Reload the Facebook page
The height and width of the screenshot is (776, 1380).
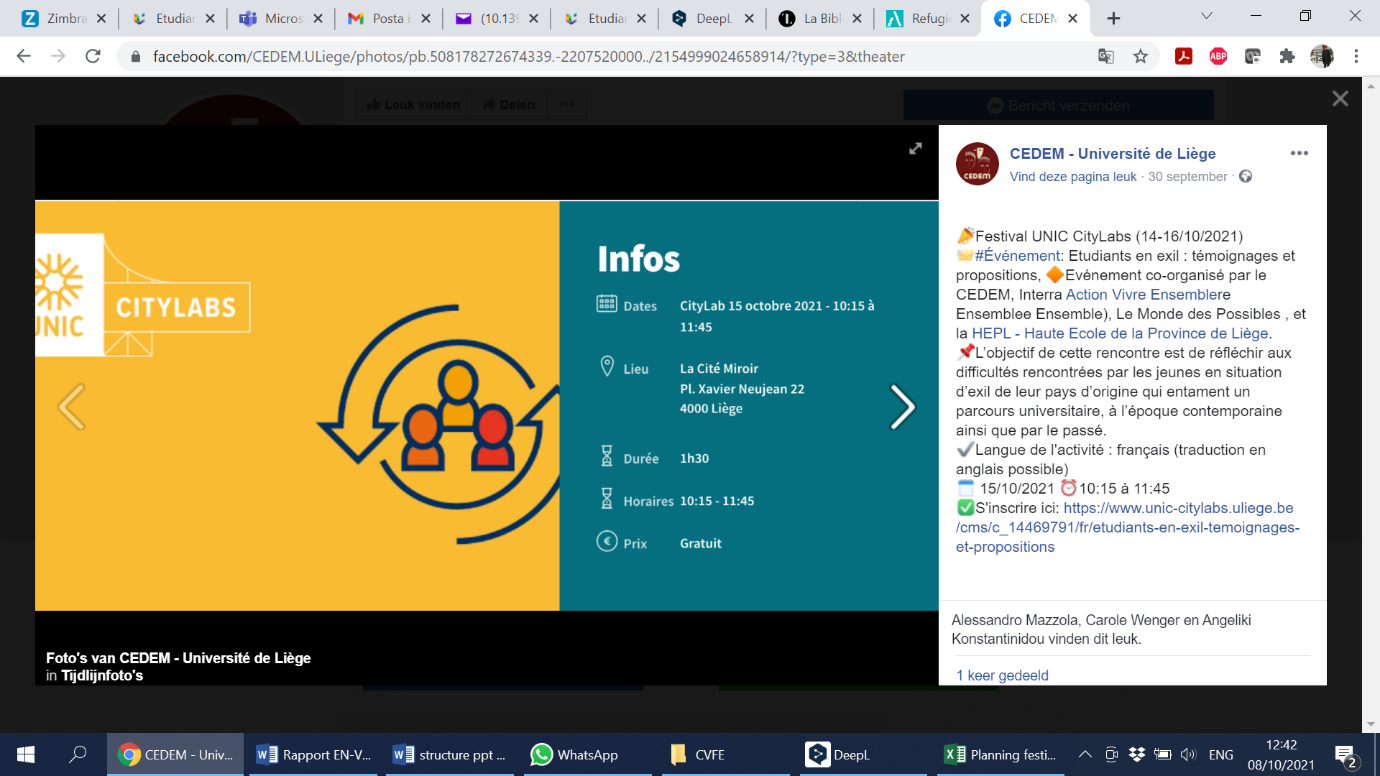click(93, 57)
